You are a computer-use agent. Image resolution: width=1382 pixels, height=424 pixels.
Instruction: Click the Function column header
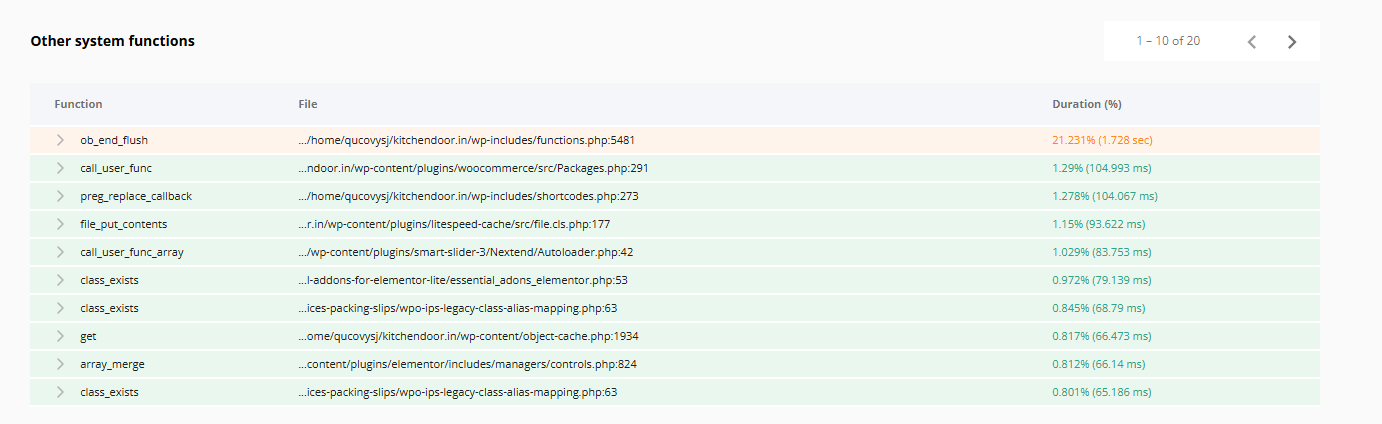click(78, 104)
